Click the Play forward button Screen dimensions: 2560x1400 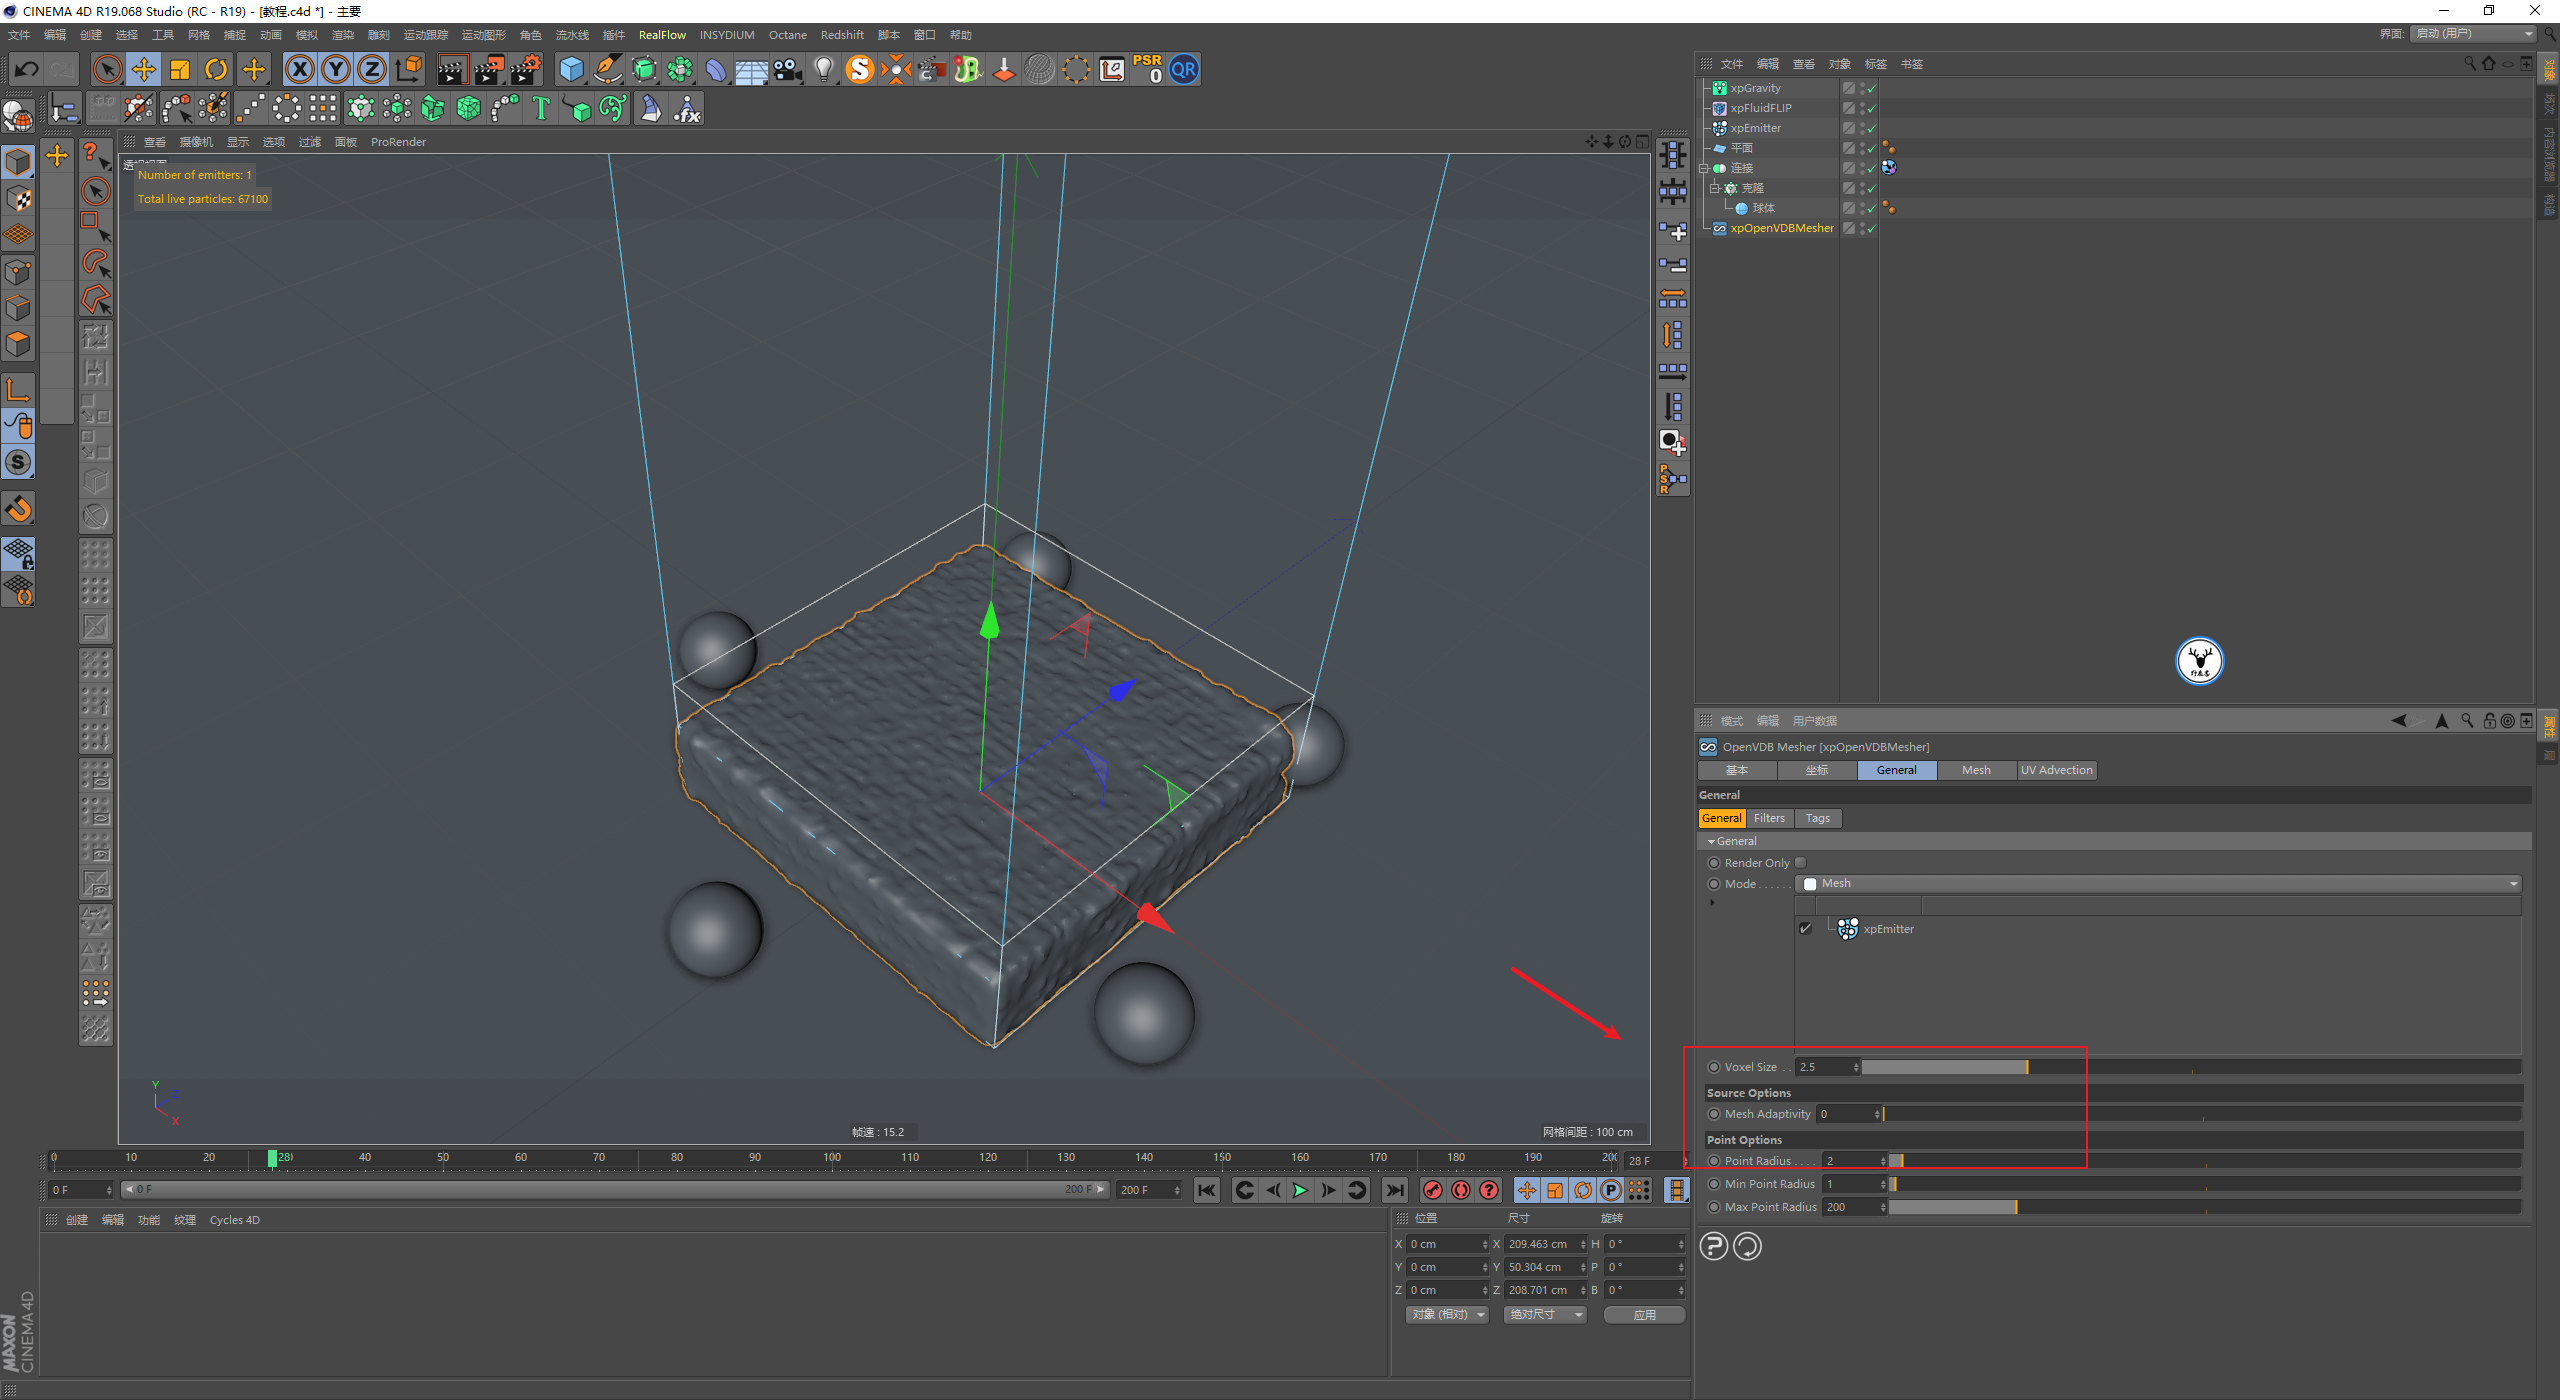1300,1190
